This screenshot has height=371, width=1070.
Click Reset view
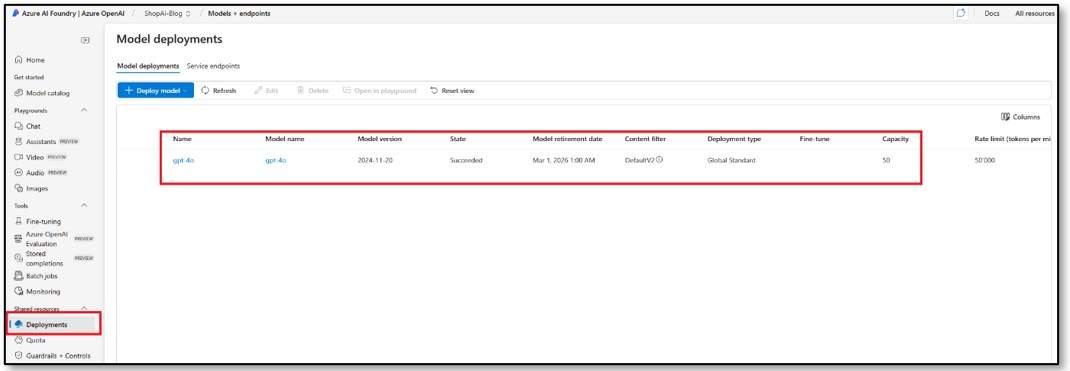tap(452, 91)
